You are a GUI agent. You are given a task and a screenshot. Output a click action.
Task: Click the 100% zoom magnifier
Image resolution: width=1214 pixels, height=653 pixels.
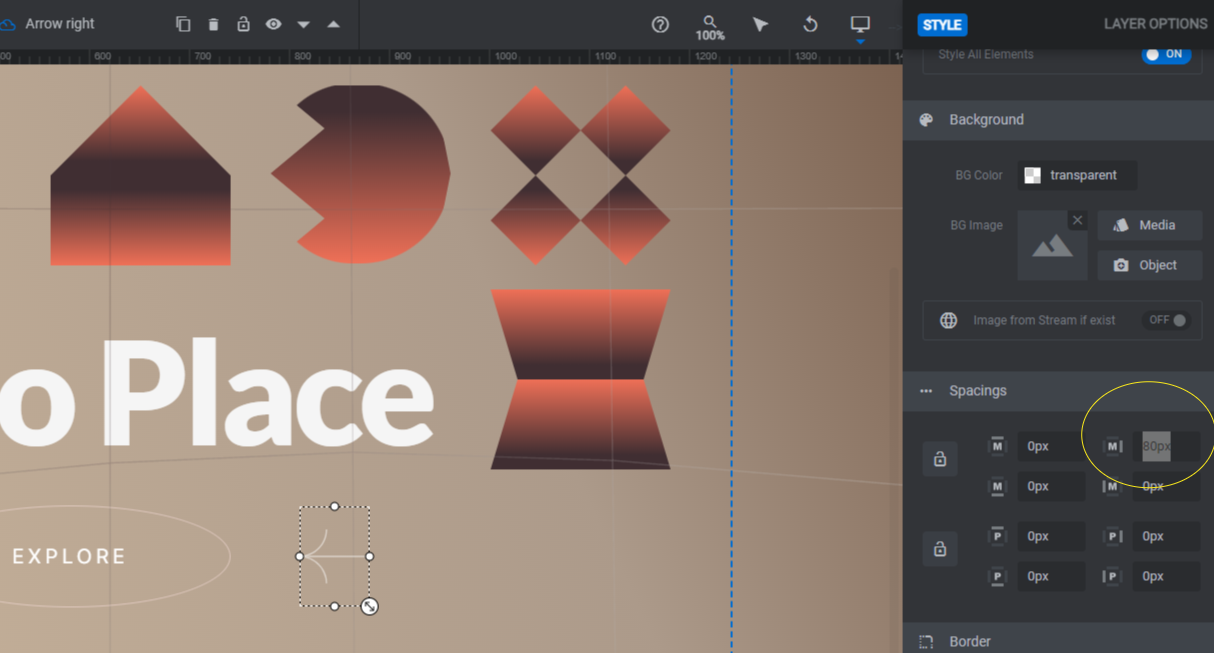[710, 27]
